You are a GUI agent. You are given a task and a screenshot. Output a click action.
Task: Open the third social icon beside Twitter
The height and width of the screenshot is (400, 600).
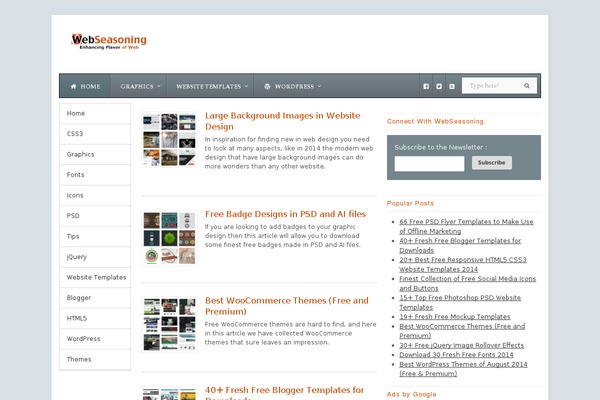452,87
